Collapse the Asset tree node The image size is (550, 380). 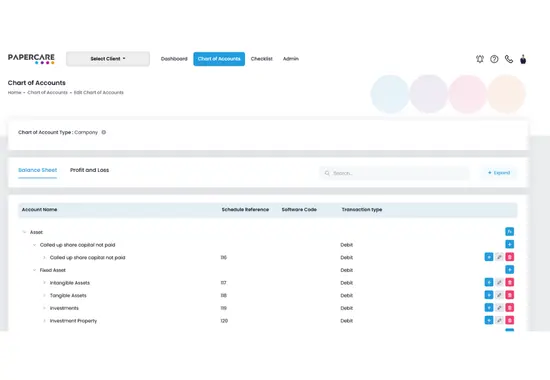24,232
